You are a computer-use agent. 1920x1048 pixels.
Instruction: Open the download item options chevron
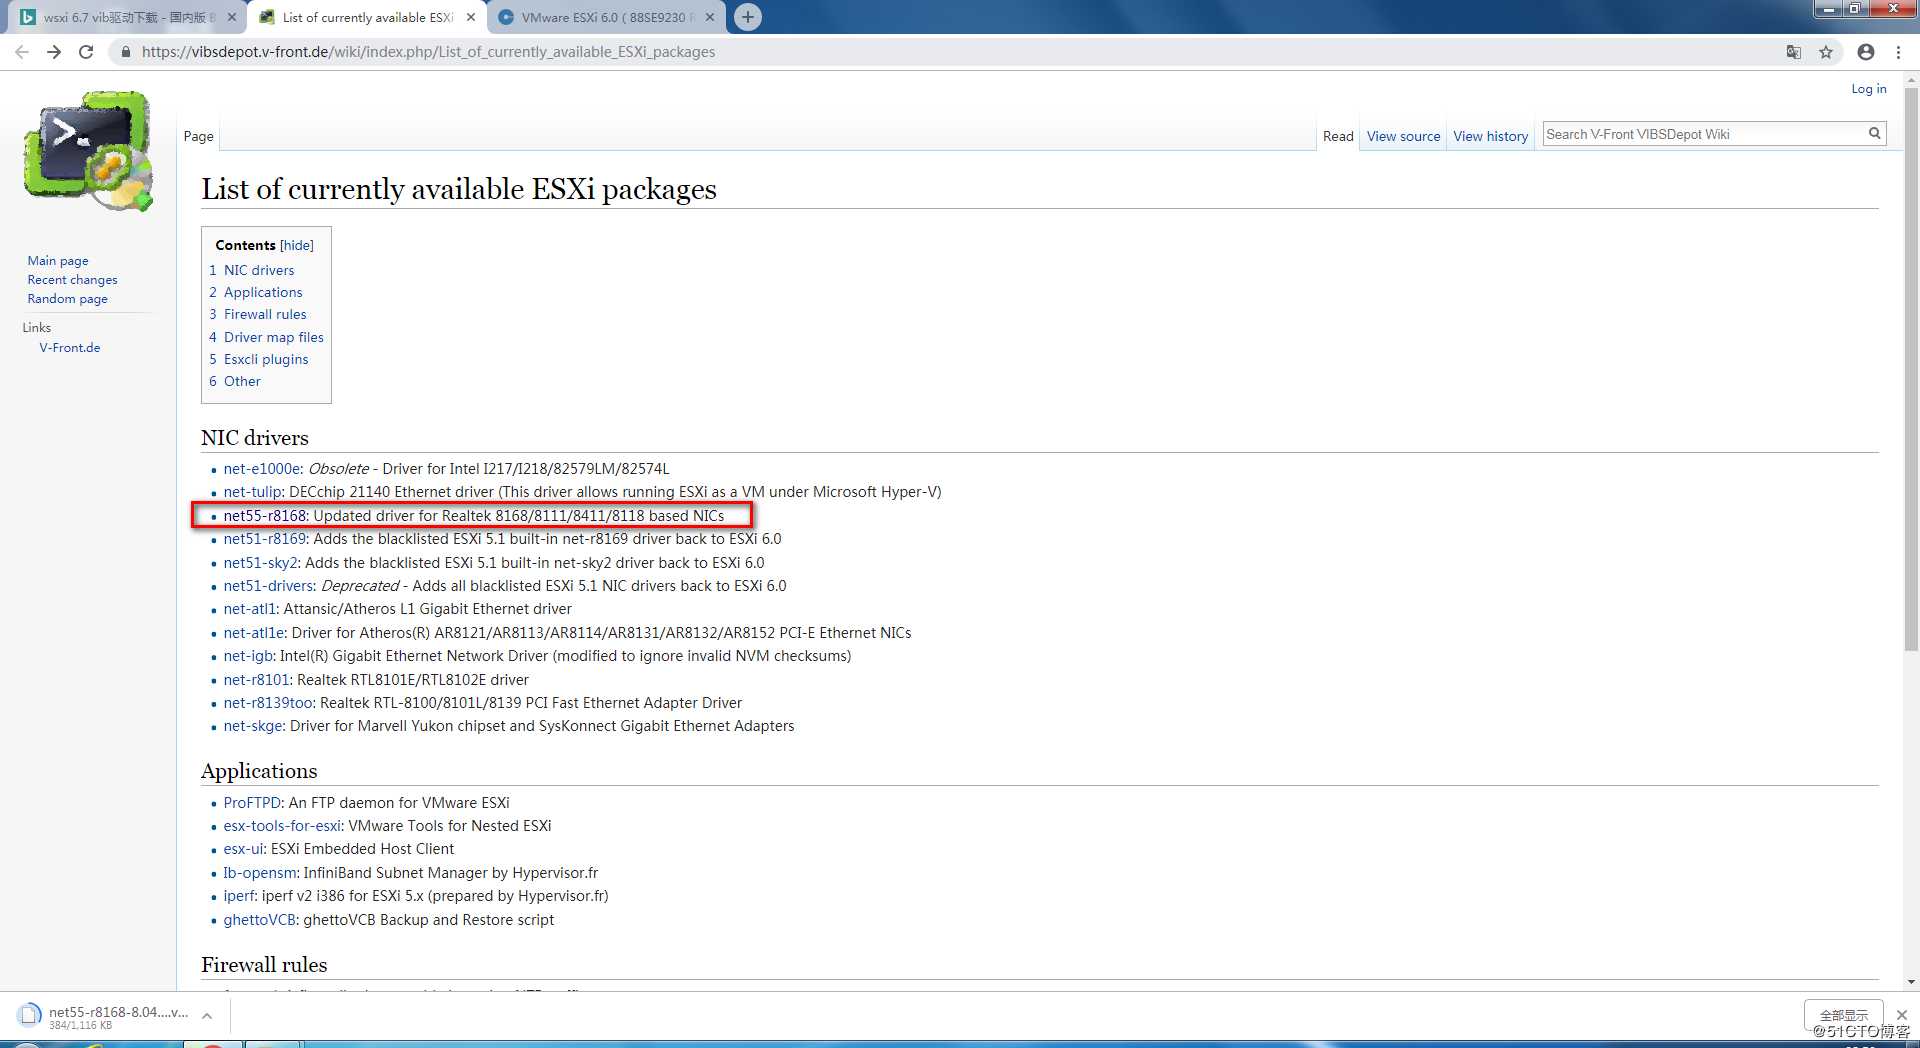tap(207, 1016)
